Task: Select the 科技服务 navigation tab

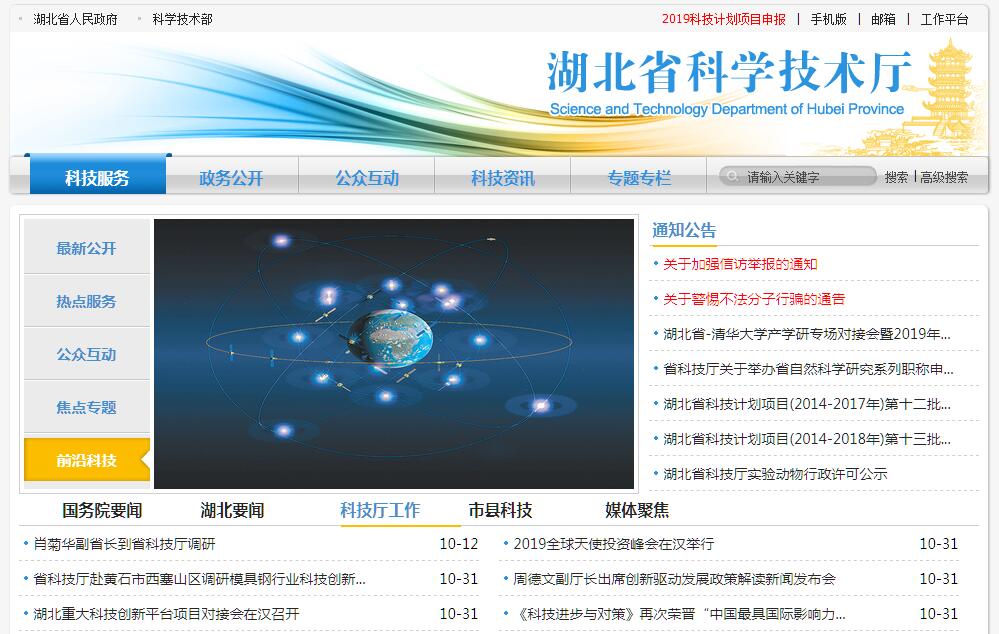Action: tap(97, 177)
